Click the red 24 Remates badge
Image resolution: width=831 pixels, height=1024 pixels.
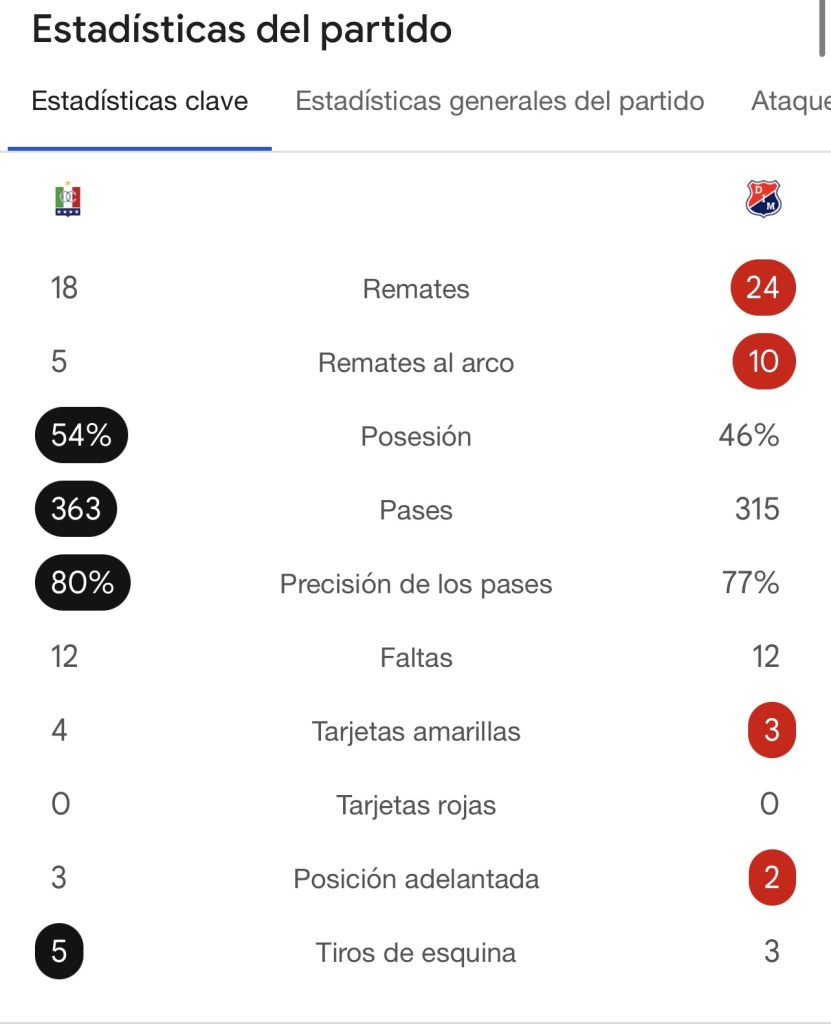point(762,288)
